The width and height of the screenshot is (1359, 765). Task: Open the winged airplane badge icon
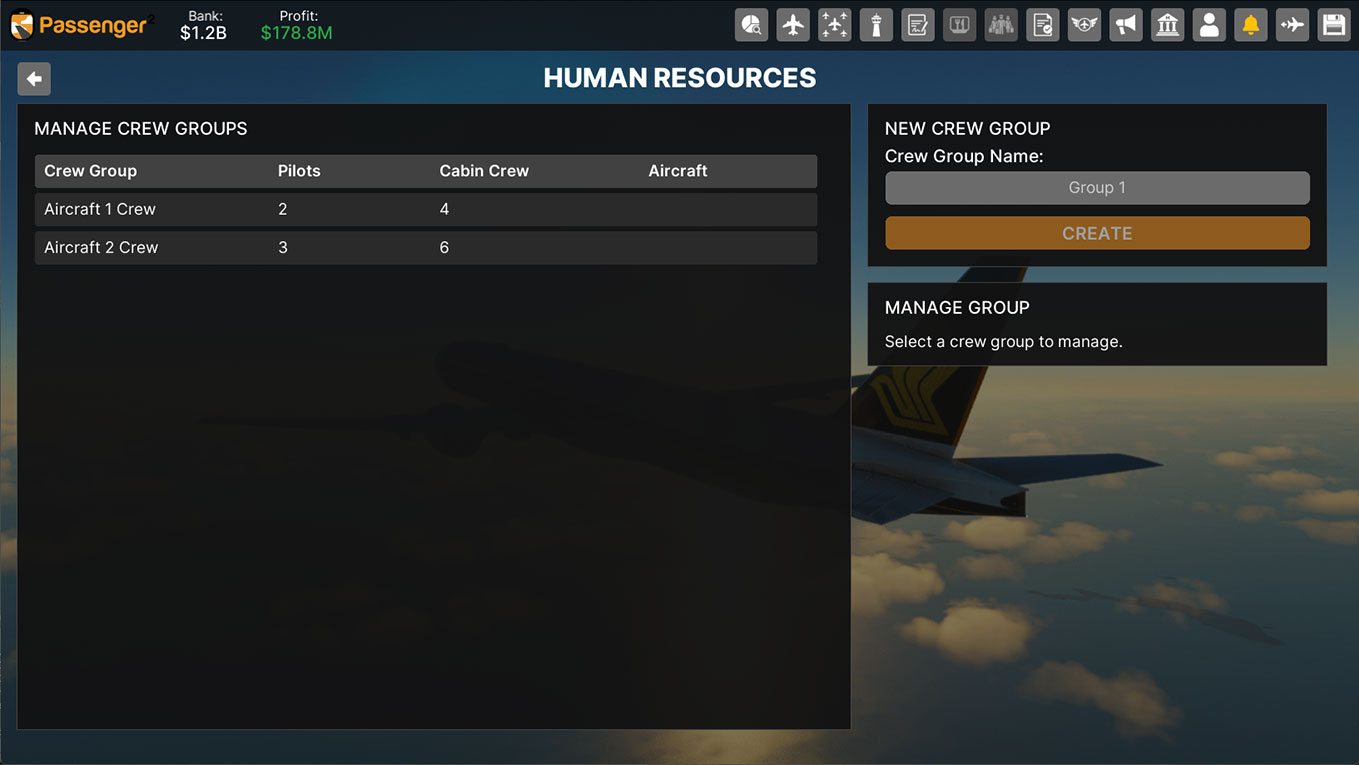1084,25
